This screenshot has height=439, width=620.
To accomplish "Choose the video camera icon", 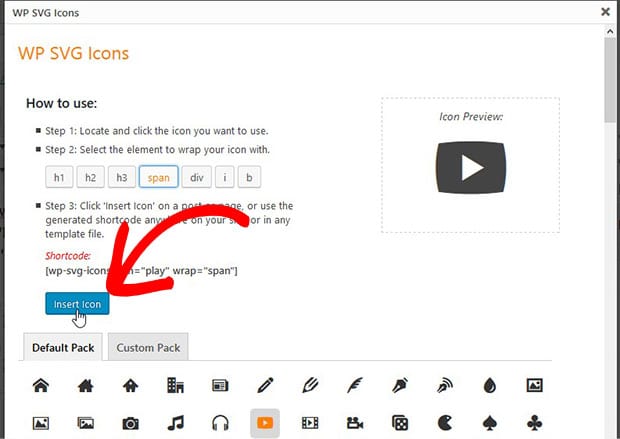I will point(355,424).
